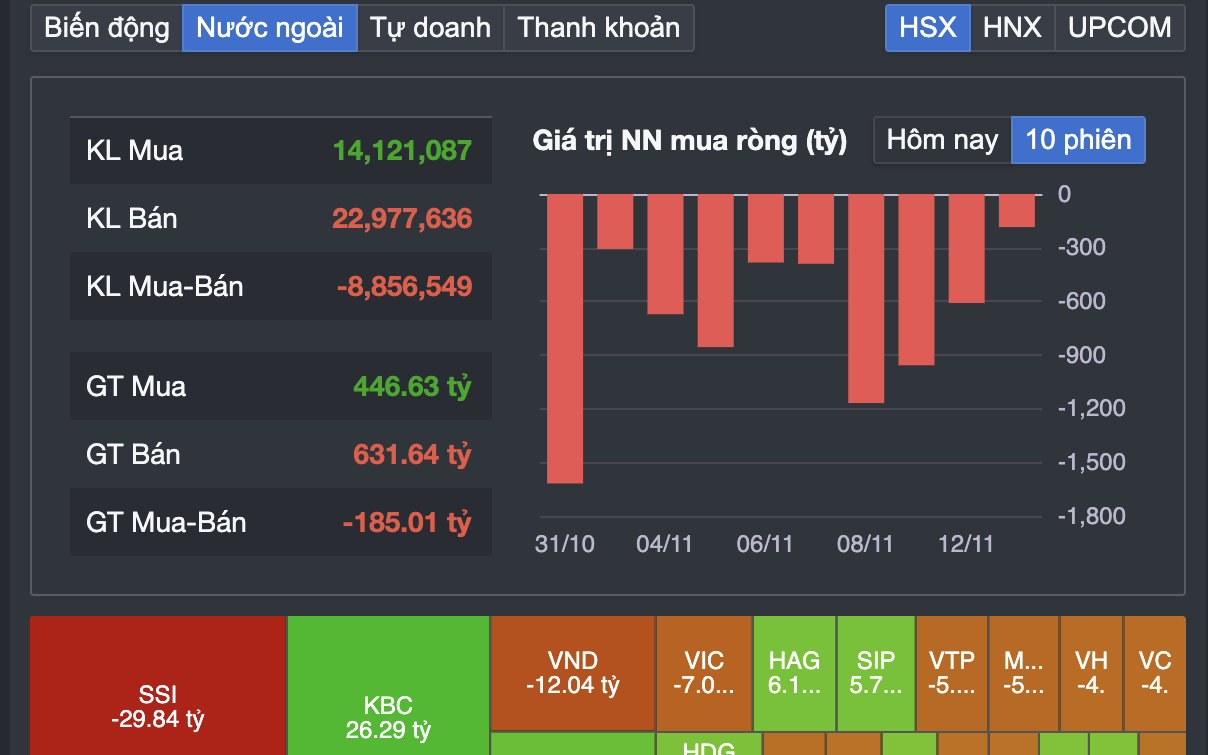Click the 06/11 date axis label
The height and width of the screenshot is (755, 1208).
point(765,544)
